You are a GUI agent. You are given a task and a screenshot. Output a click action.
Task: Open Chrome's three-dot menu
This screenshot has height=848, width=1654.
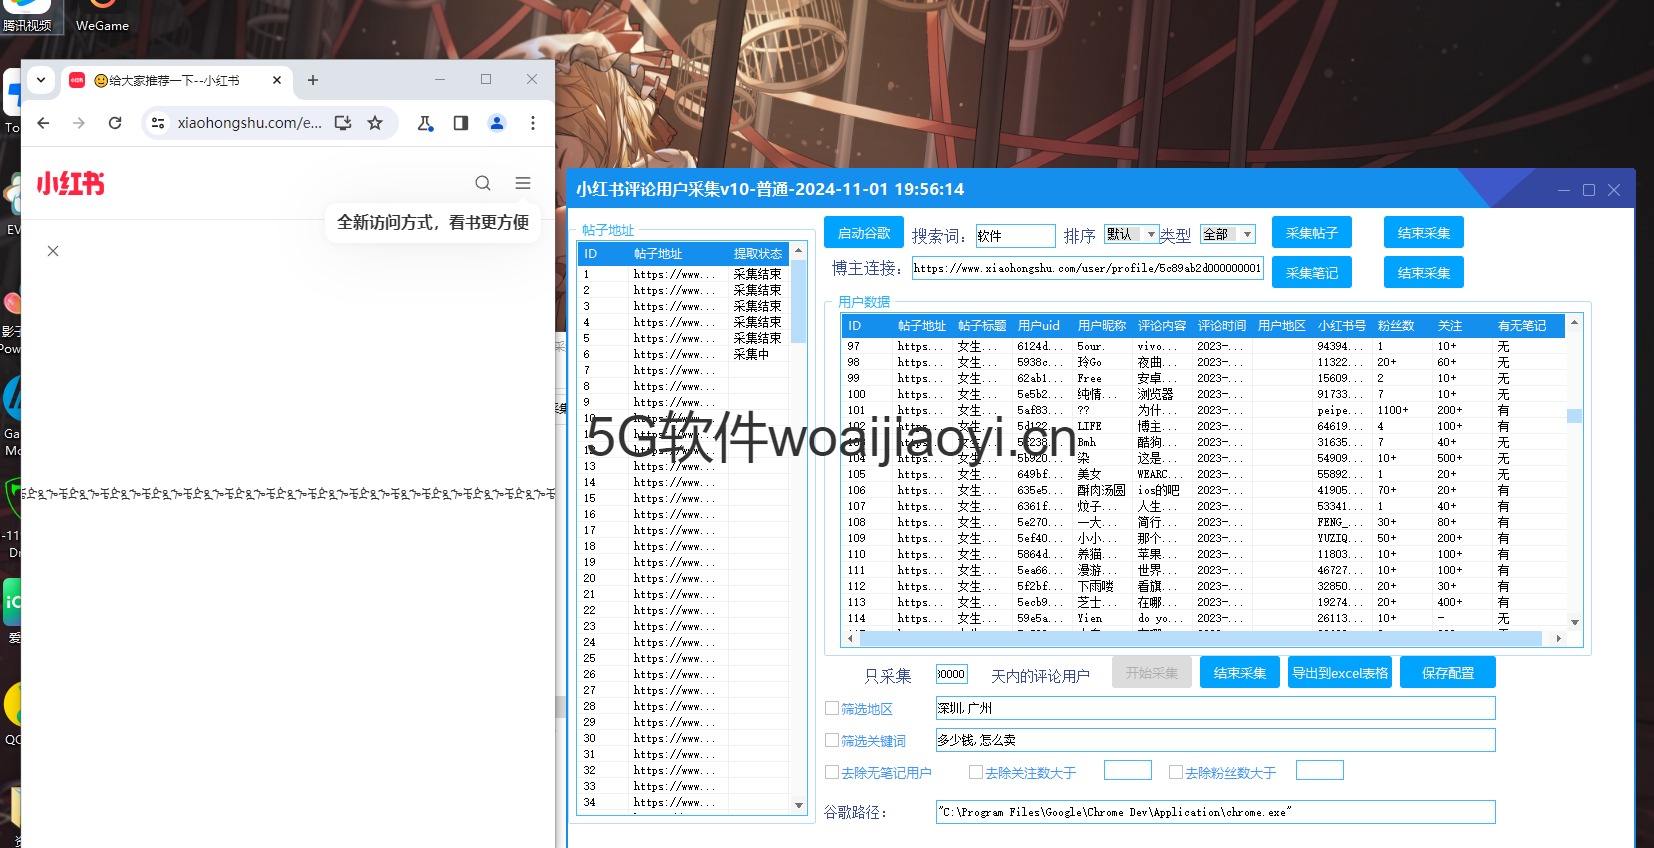533,123
